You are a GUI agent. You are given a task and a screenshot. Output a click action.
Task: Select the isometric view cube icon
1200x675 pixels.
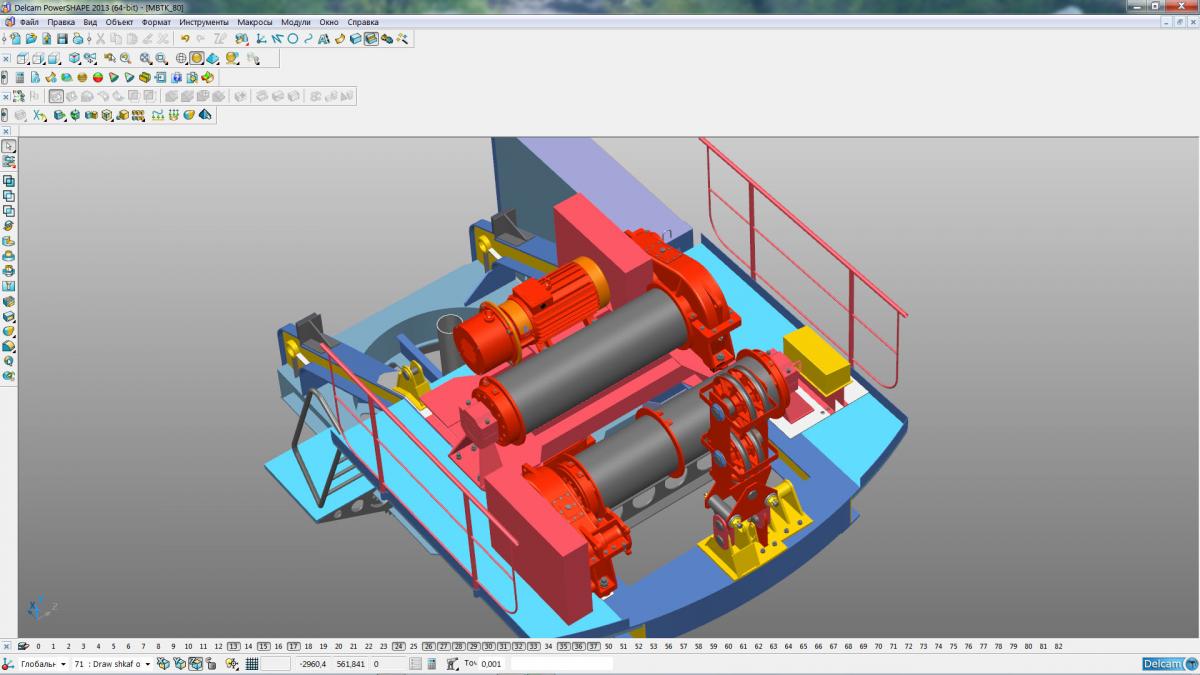click(x=74, y=58)
